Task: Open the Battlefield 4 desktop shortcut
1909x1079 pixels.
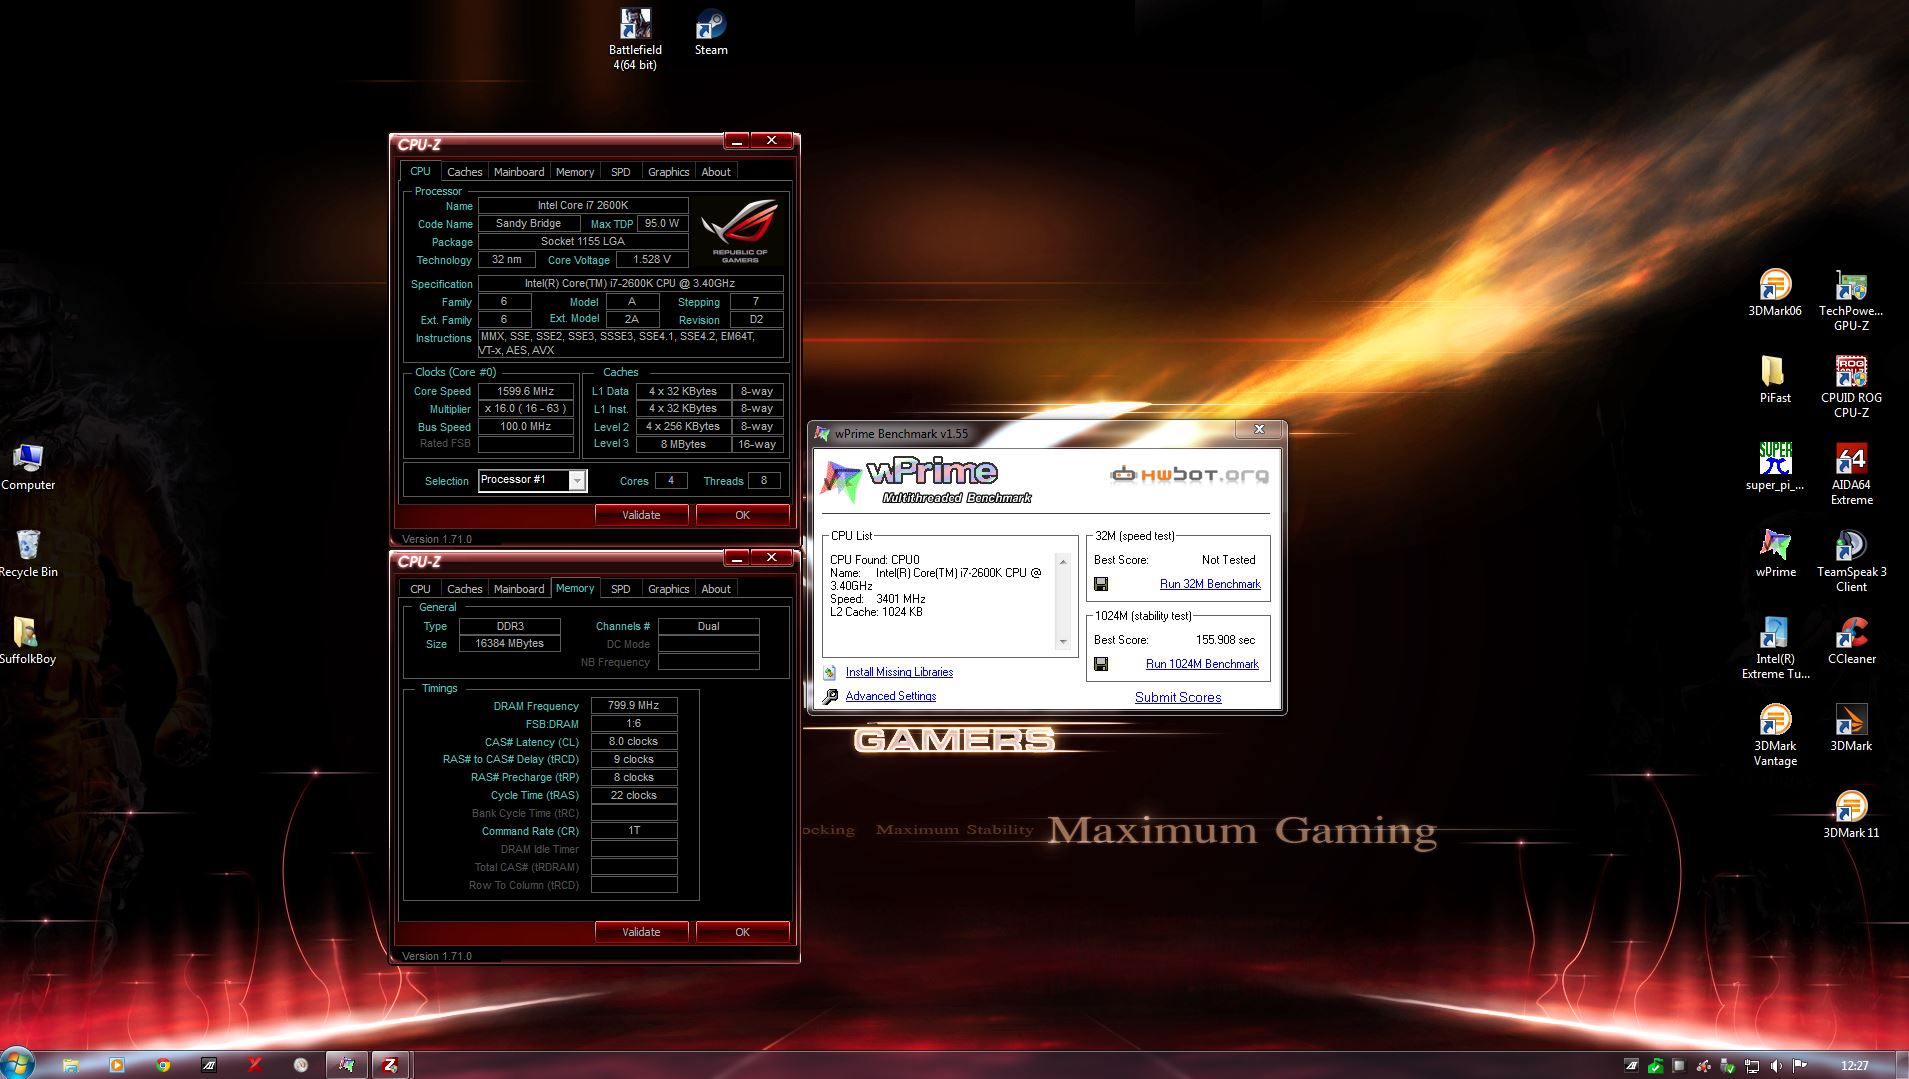Action: 635,39
